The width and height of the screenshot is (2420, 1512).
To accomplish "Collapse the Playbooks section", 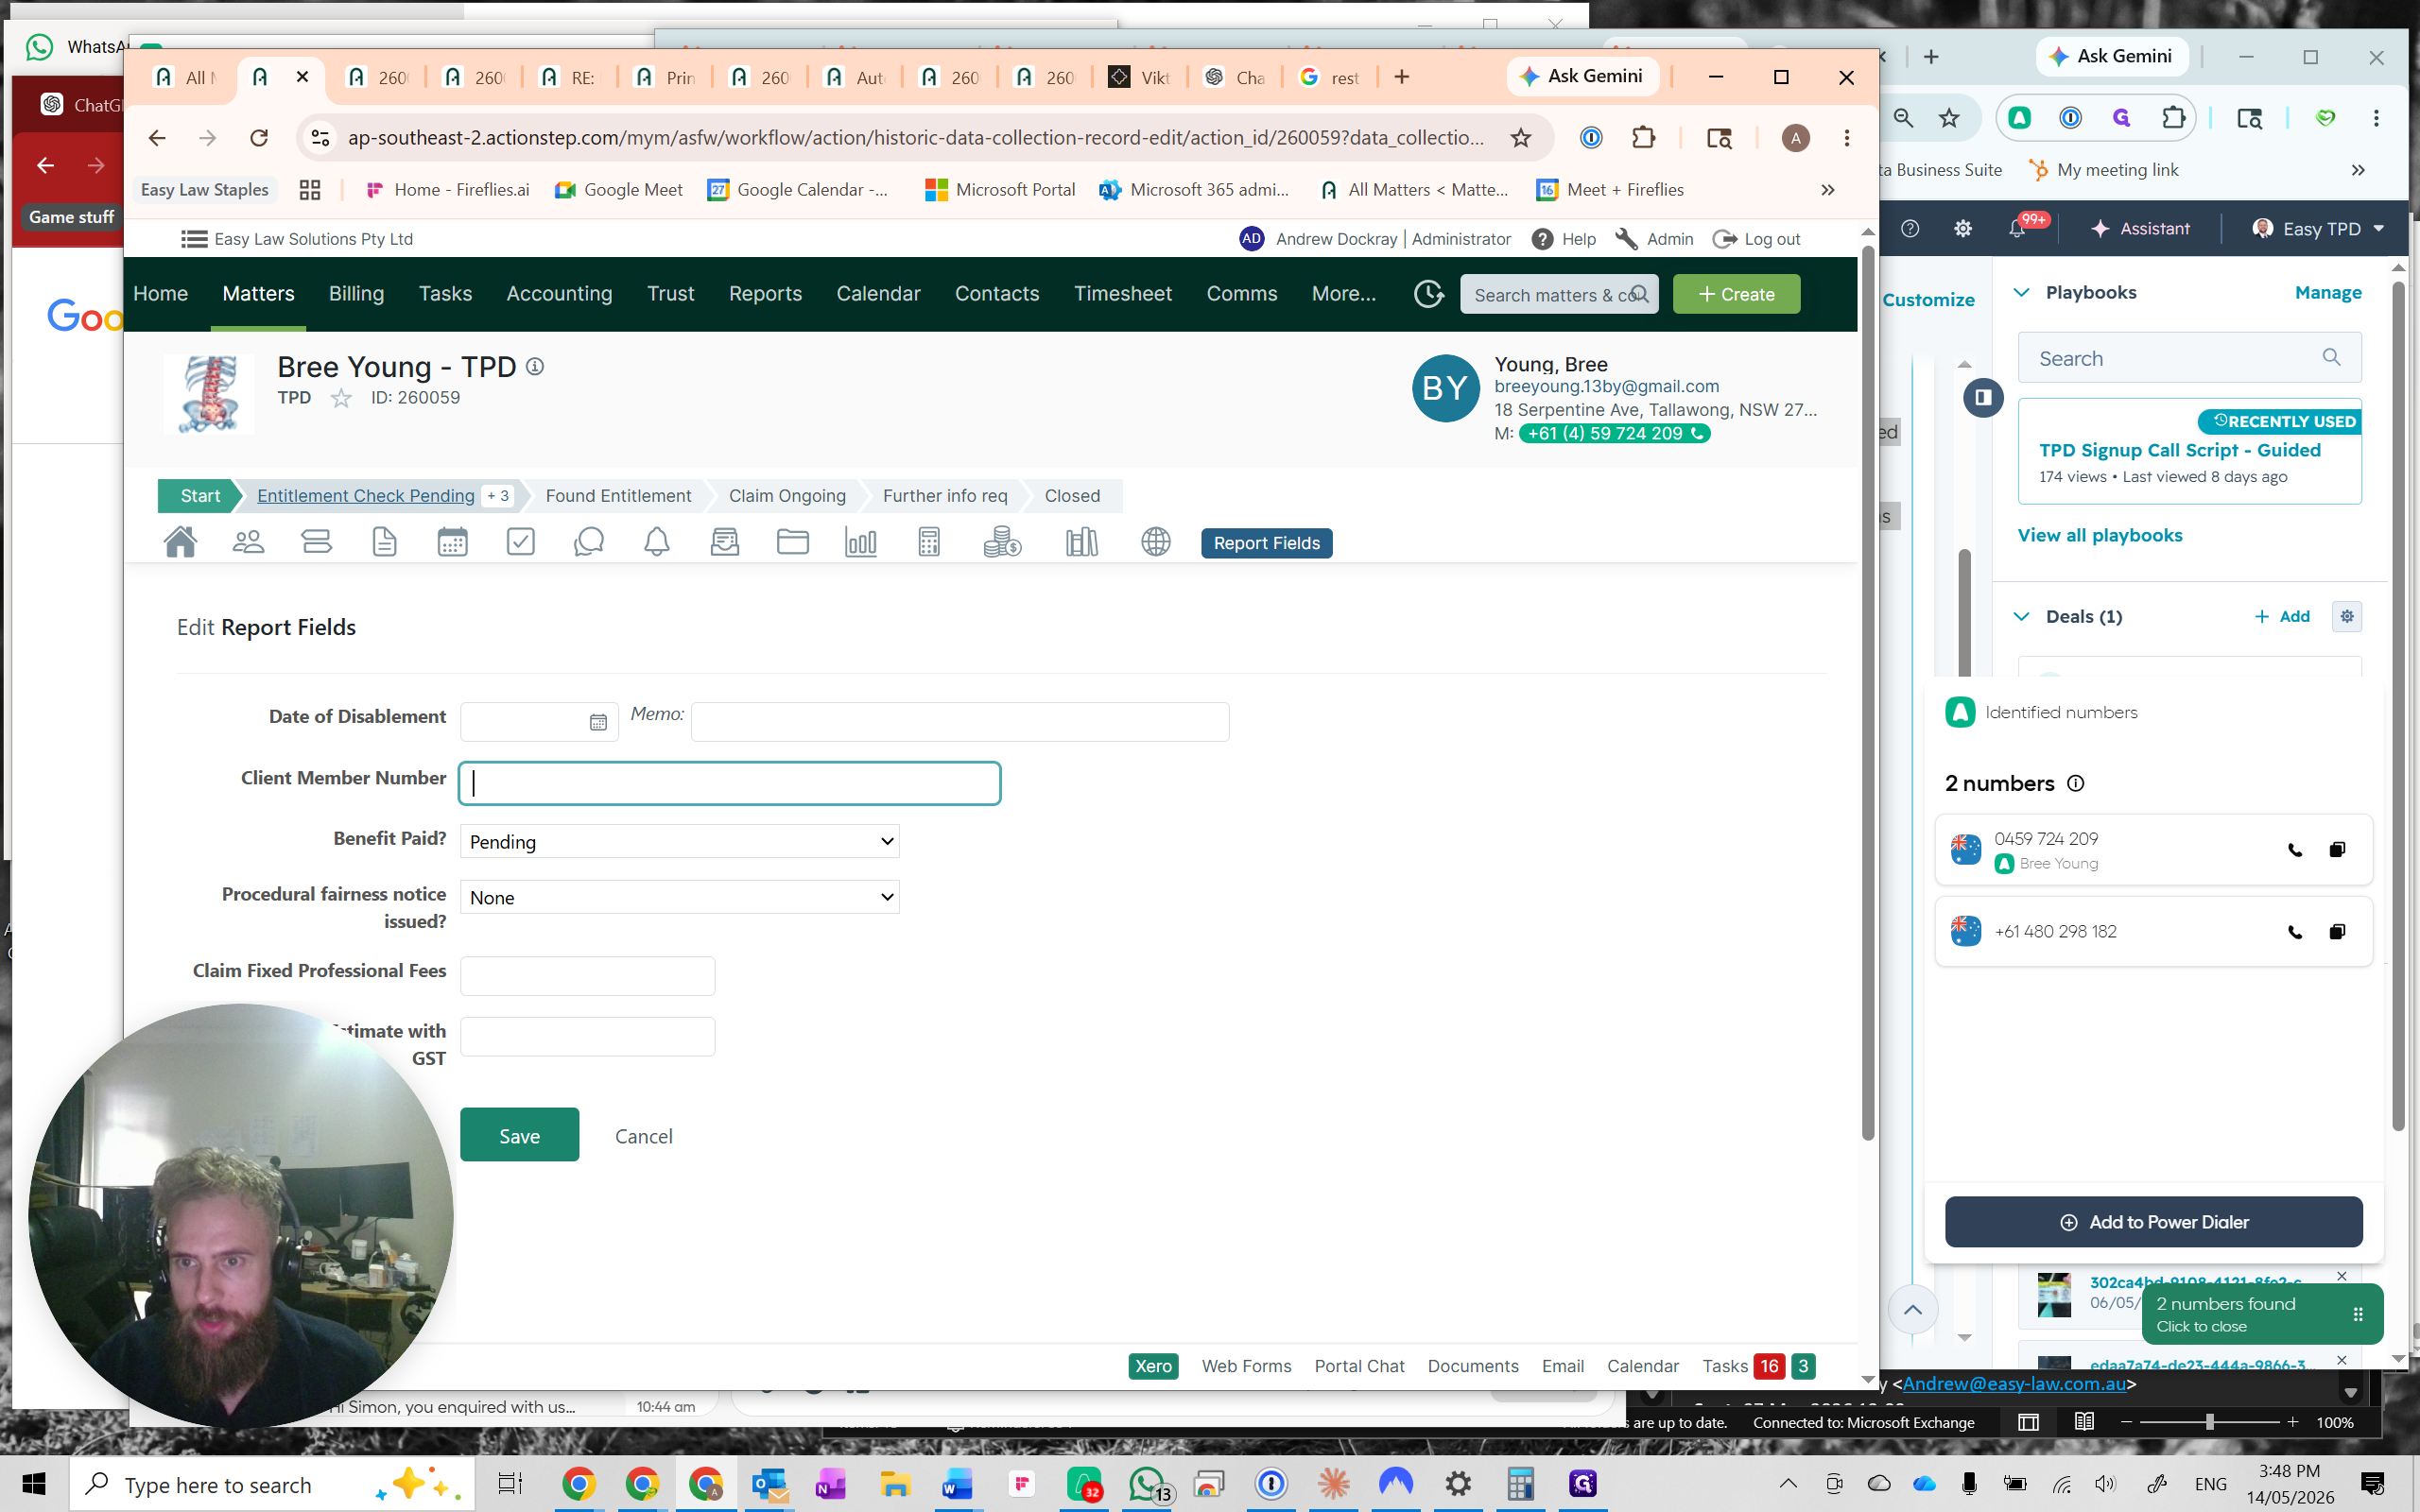I will [x=2021, y=292].
